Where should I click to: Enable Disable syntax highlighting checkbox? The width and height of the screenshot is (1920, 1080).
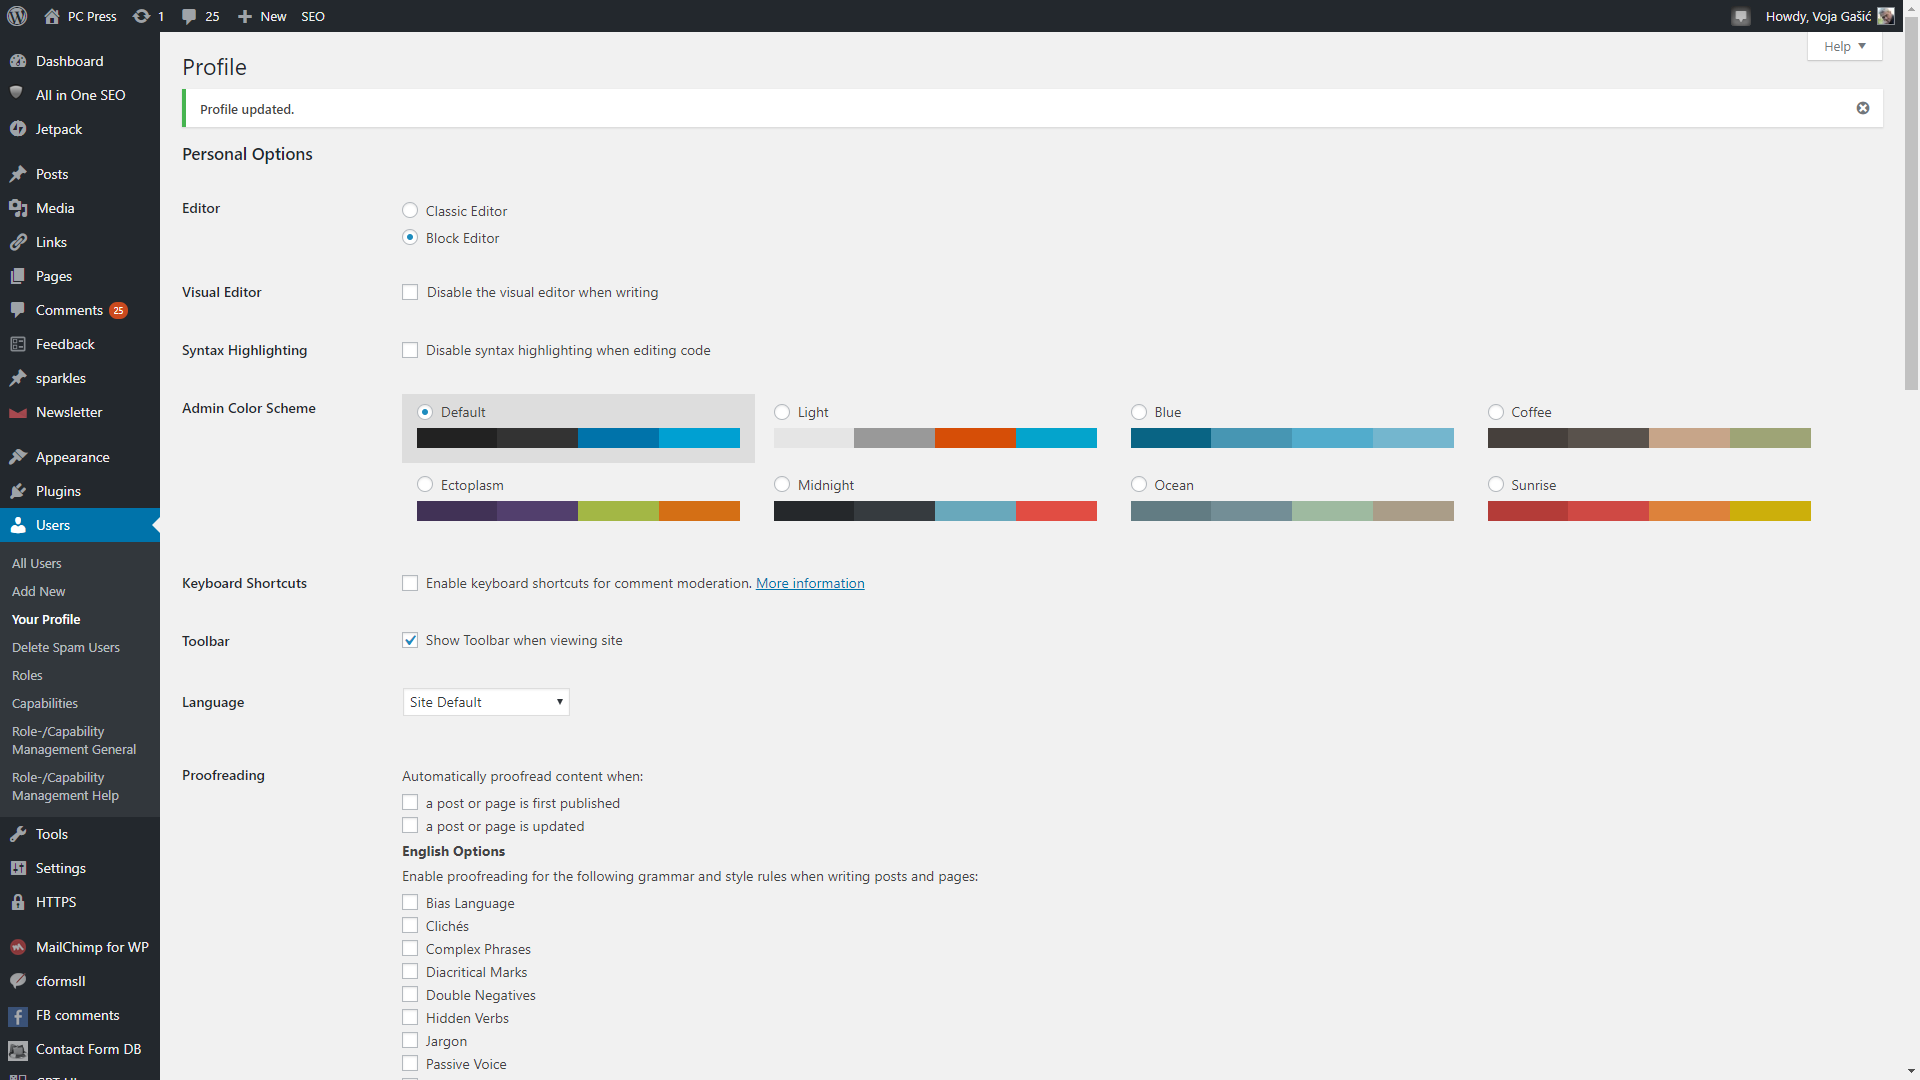pos(410,350)
